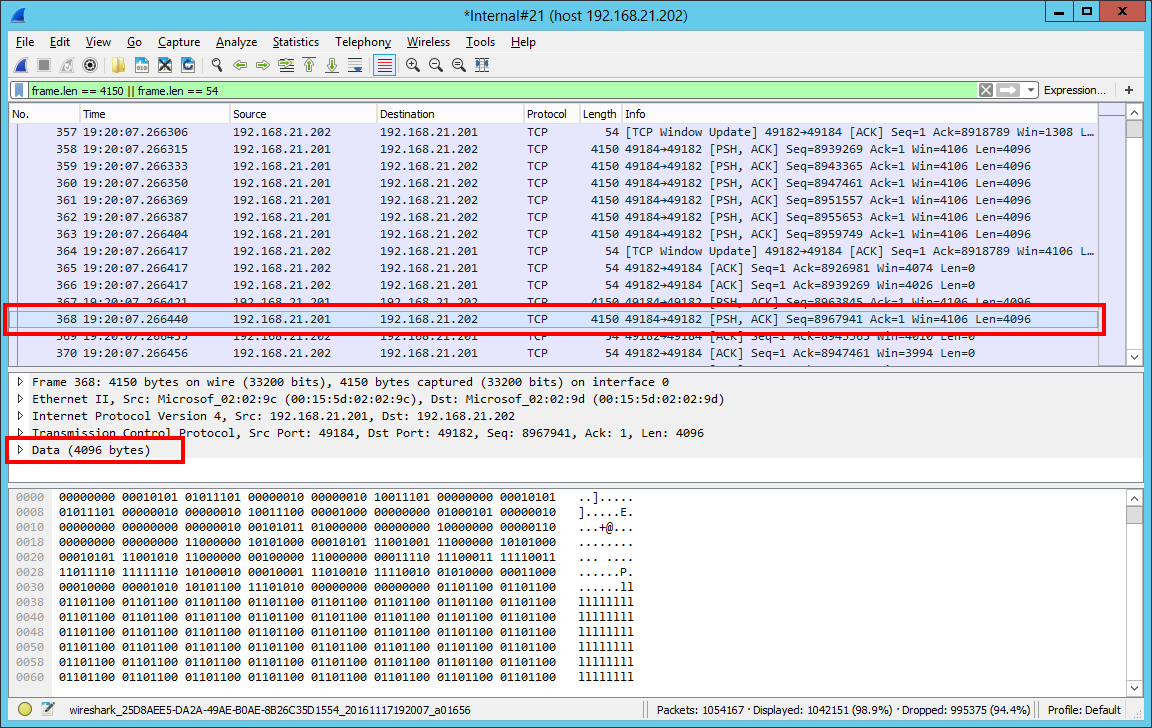
Task: Sort by Destination column header
Action: (x=449, y=114)
